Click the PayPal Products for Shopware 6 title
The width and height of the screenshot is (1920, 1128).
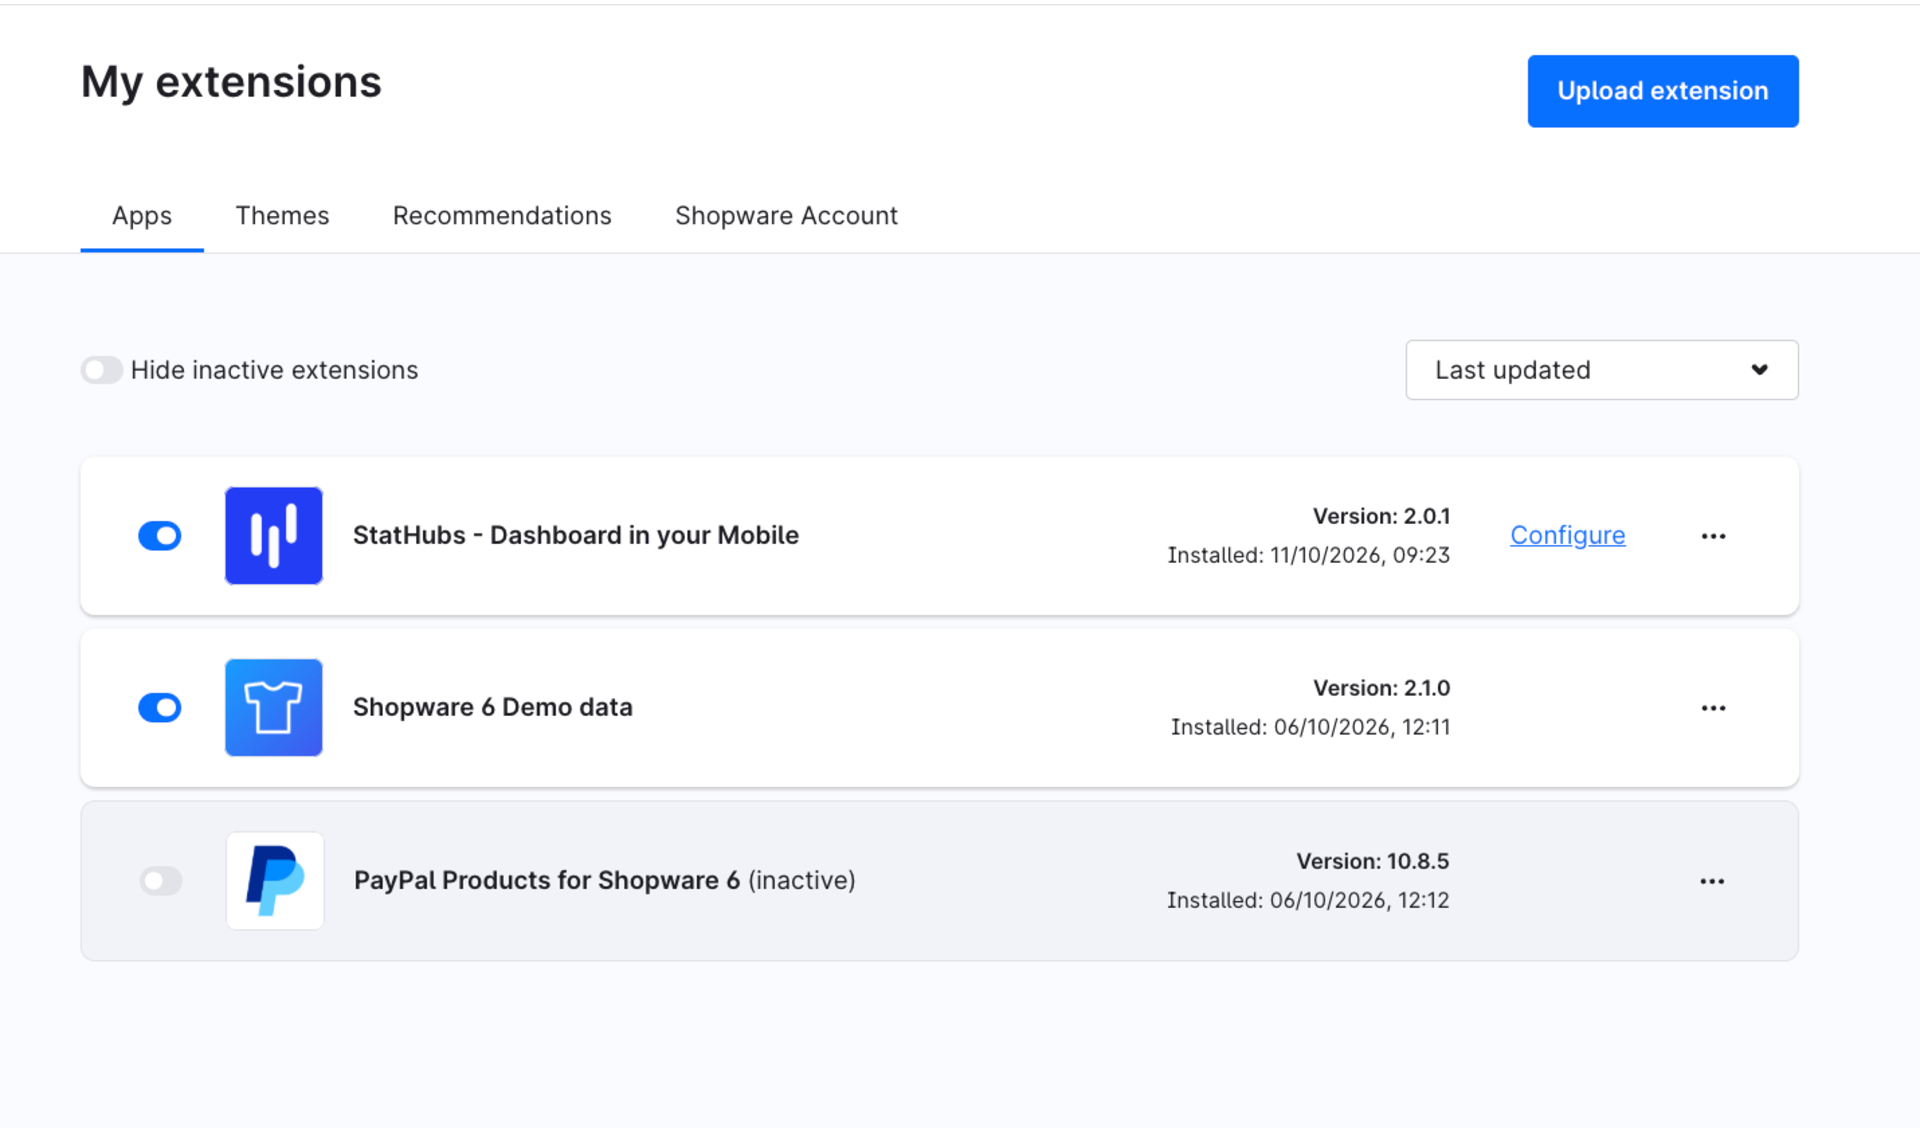(x=547, y=880)
